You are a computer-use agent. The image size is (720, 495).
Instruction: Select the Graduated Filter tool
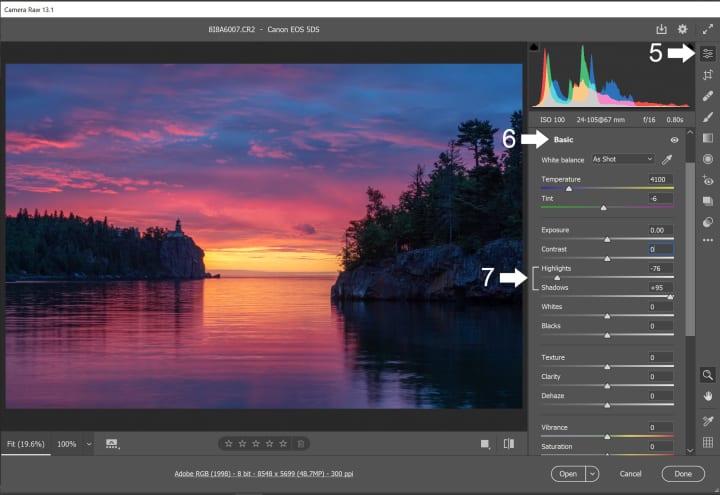(x=708, y=138)
